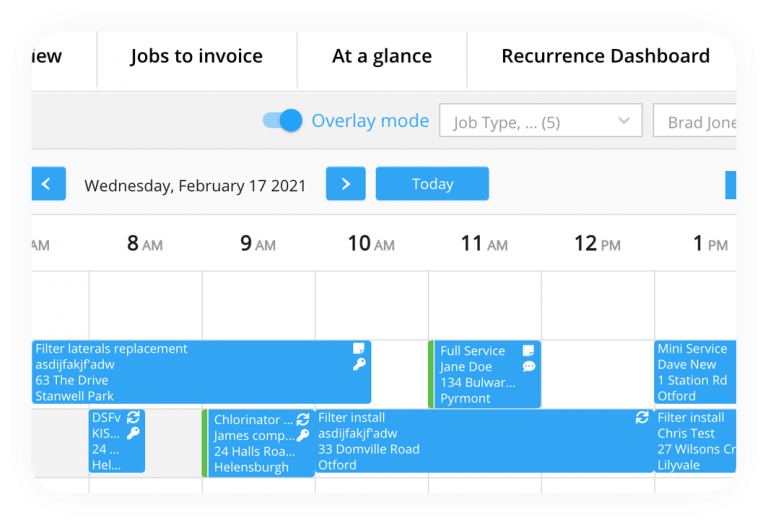Viewport: 768px width, 525px height.
Task: Go to previous day arrow
Action: pyautogui.click(x=47, y=184)
